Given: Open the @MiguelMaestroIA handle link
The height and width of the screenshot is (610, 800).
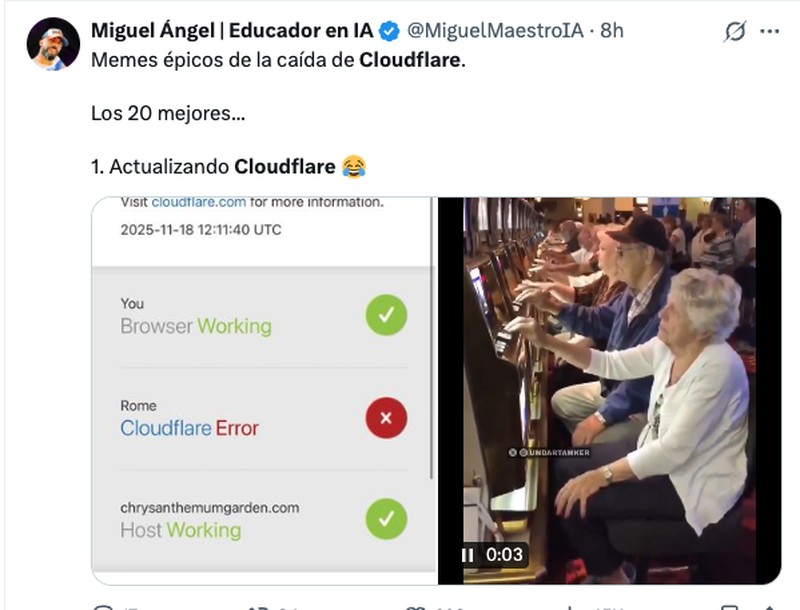Looking at the screenshot, I should tap(495, 31).
